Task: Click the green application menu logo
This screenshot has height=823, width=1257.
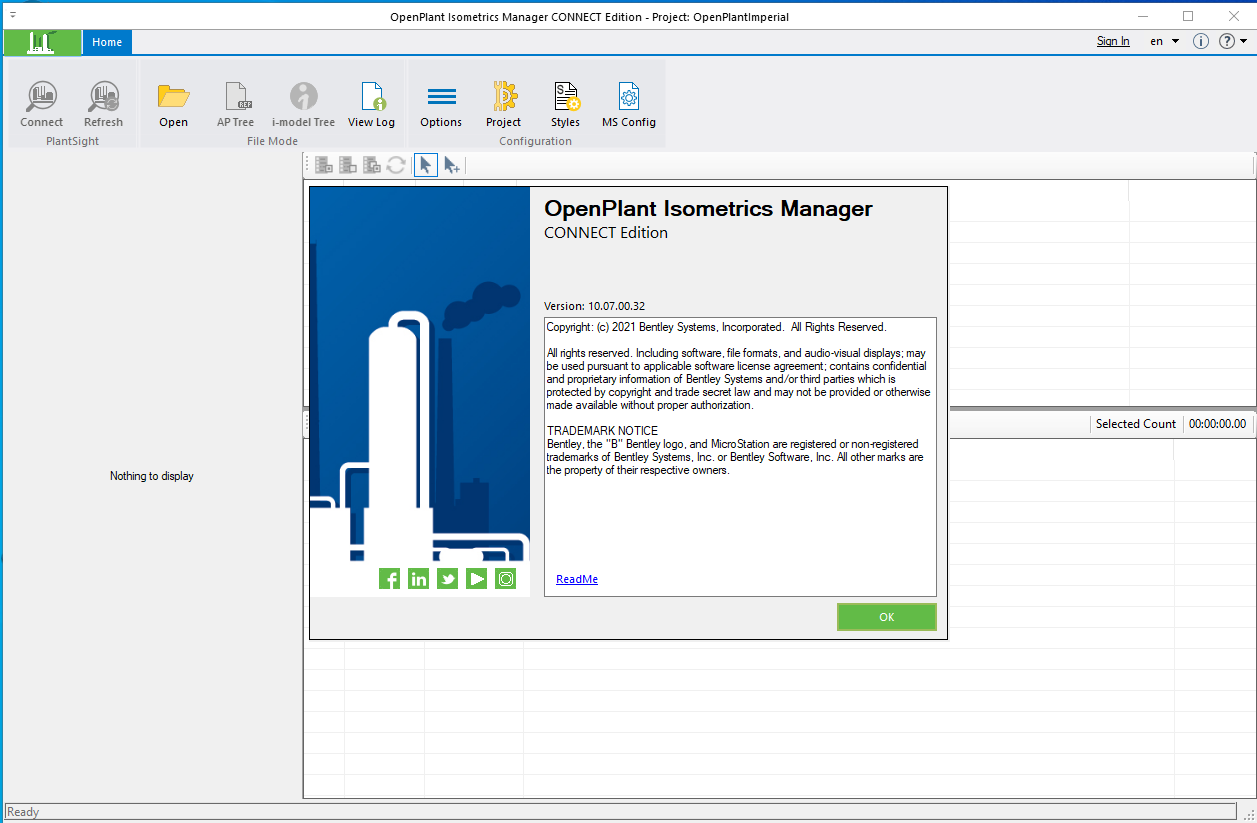Action: click(42, 42)
